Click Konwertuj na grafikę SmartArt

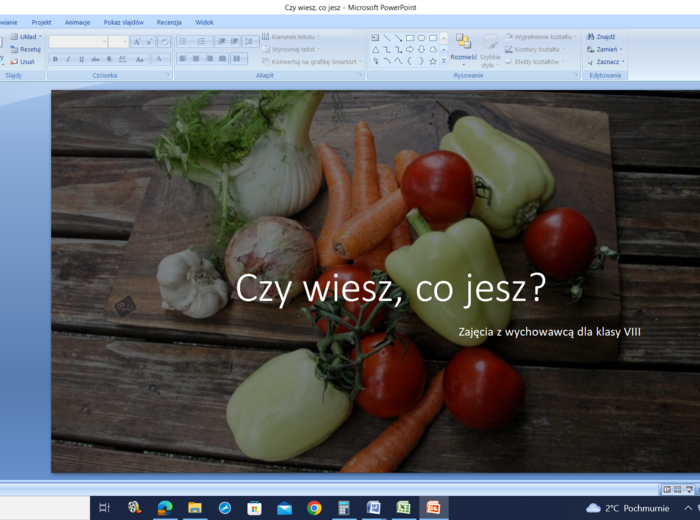[x=312, y=62]
